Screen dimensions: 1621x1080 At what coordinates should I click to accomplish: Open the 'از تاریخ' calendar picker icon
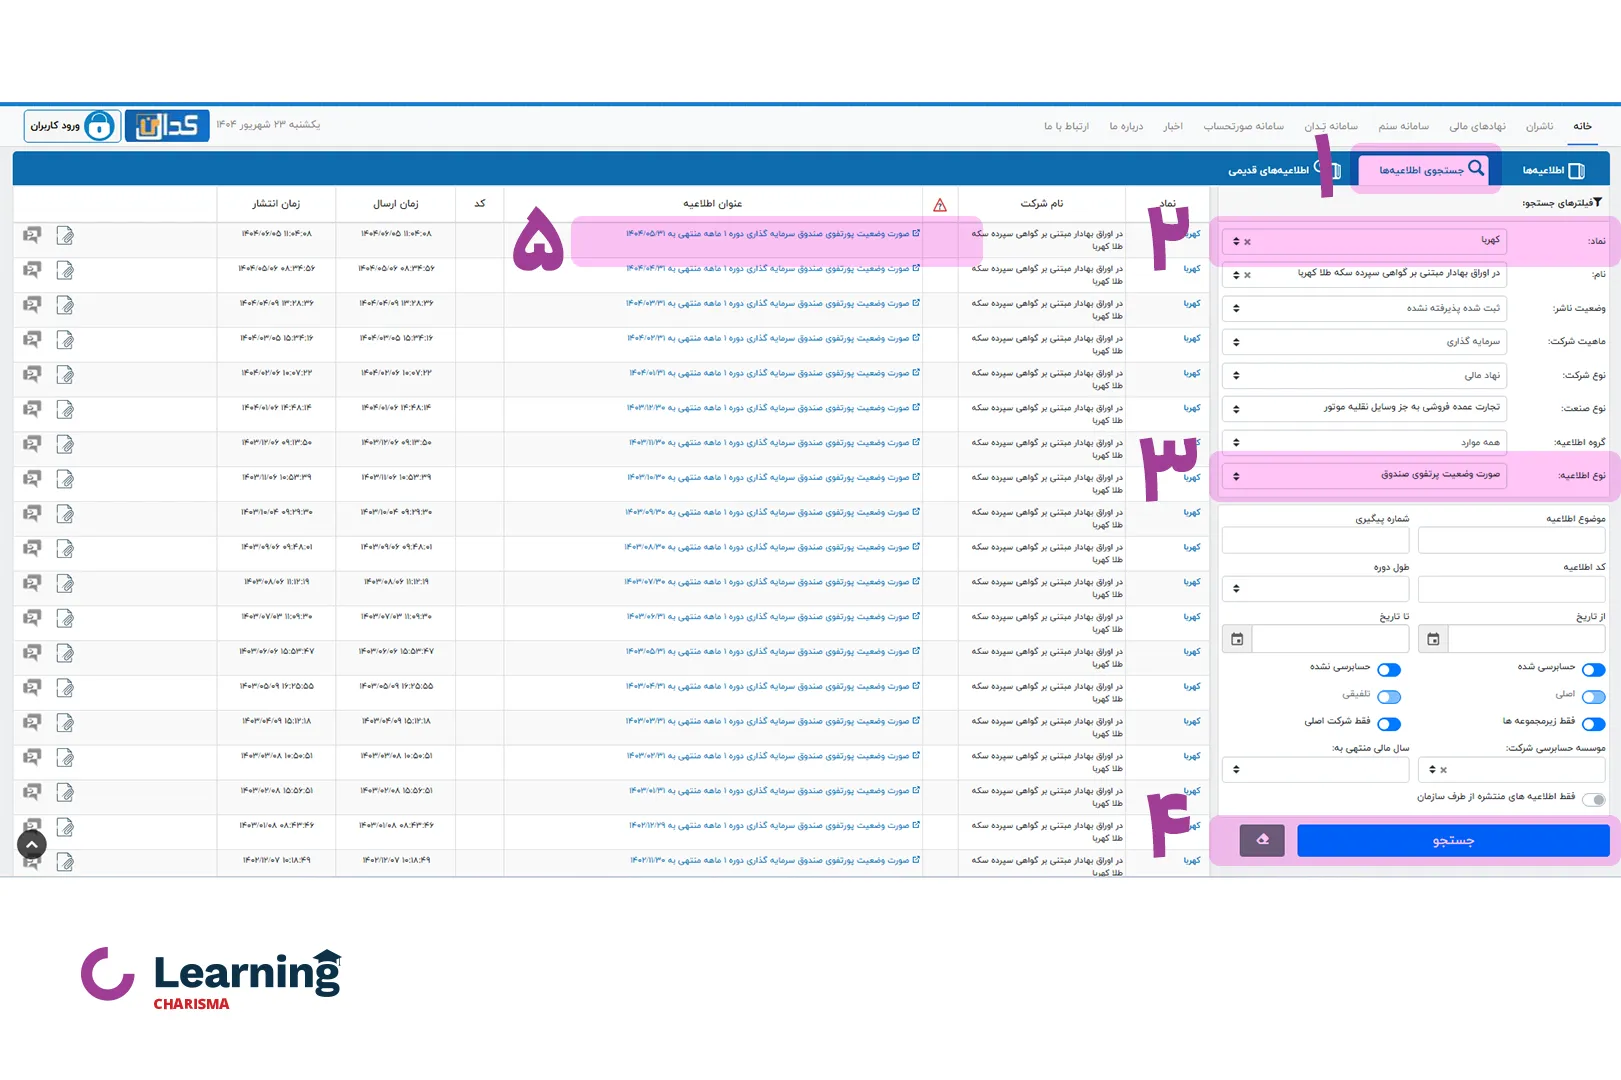coord(1433,639)
